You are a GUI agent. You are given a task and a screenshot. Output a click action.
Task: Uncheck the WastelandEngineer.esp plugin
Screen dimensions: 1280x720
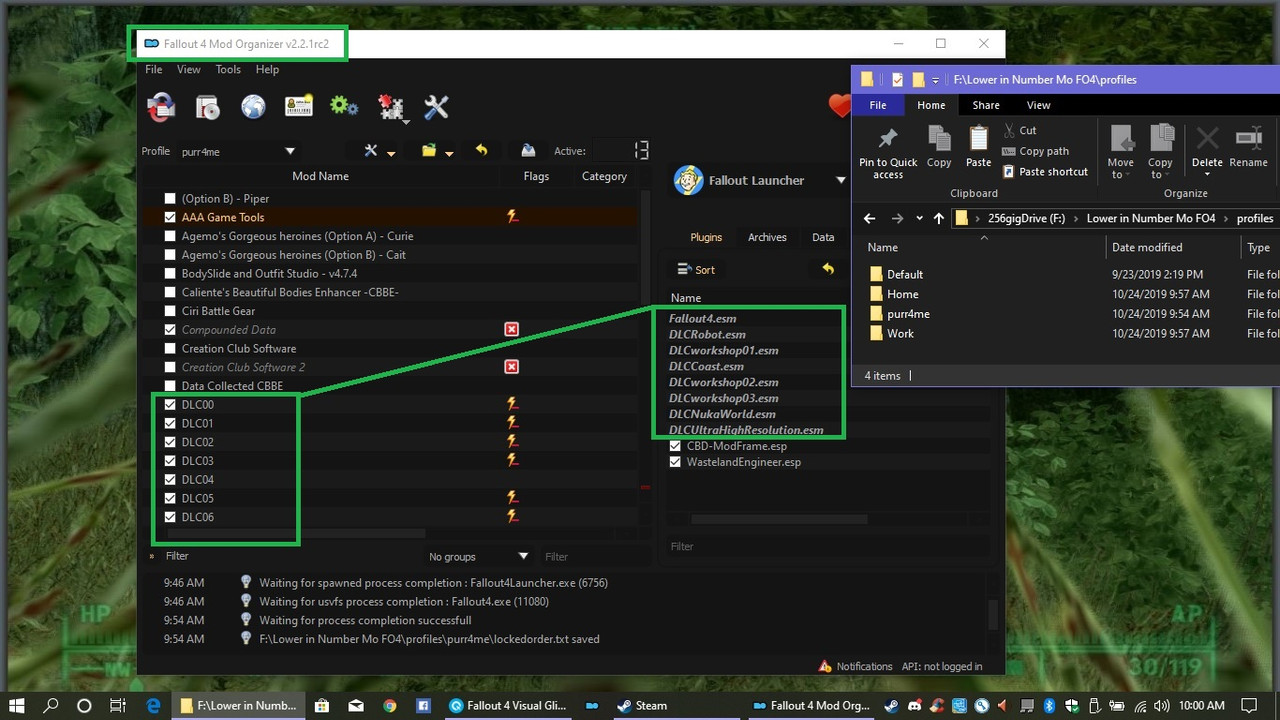click(675, 462)
